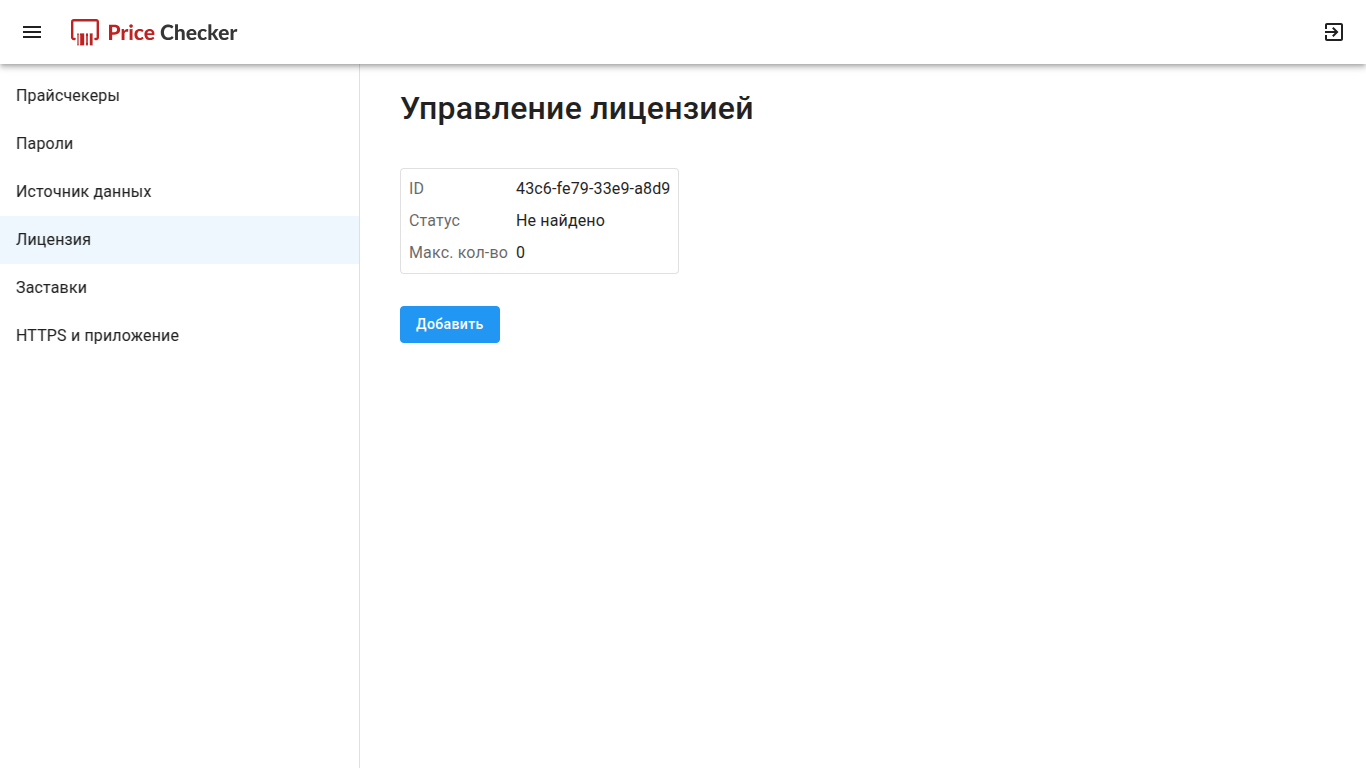The width and height of the screenshot is (1366, 768).
Task: Click the Price Checker logo
Action: click(x=154, y=32)
